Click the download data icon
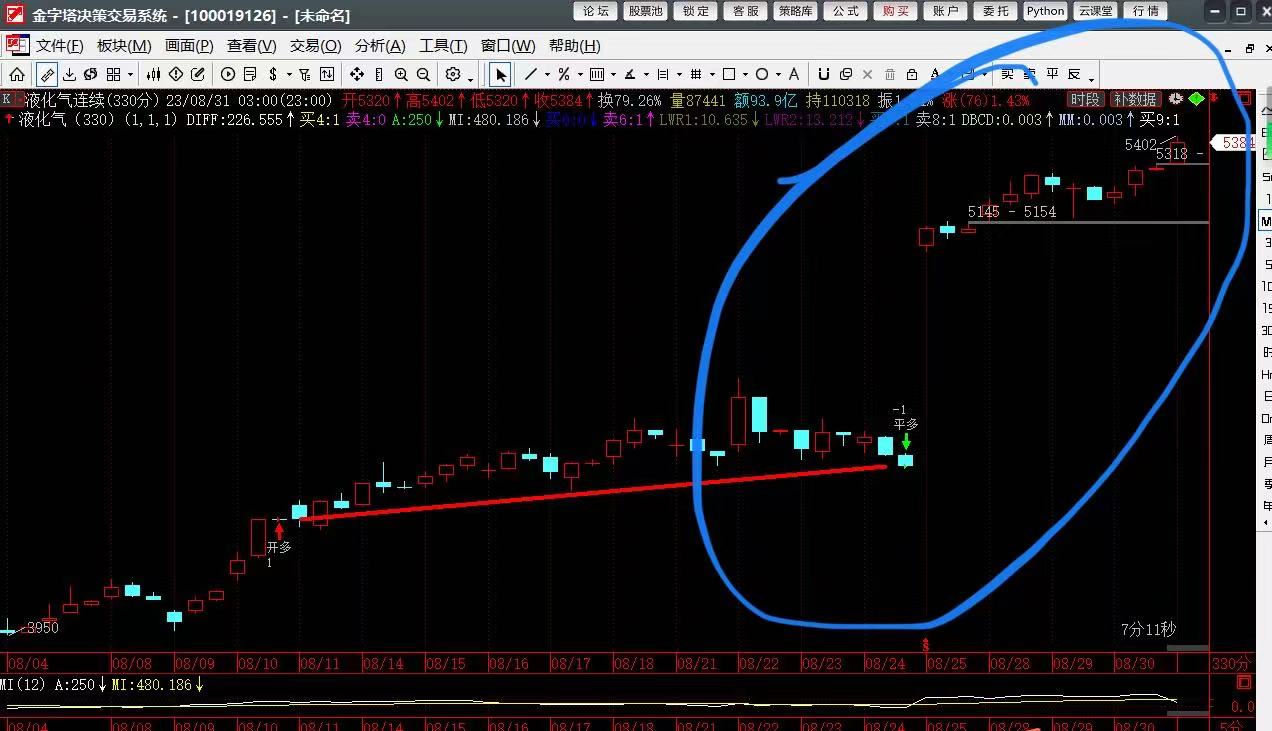1272x731 pixels. [69, 74]
